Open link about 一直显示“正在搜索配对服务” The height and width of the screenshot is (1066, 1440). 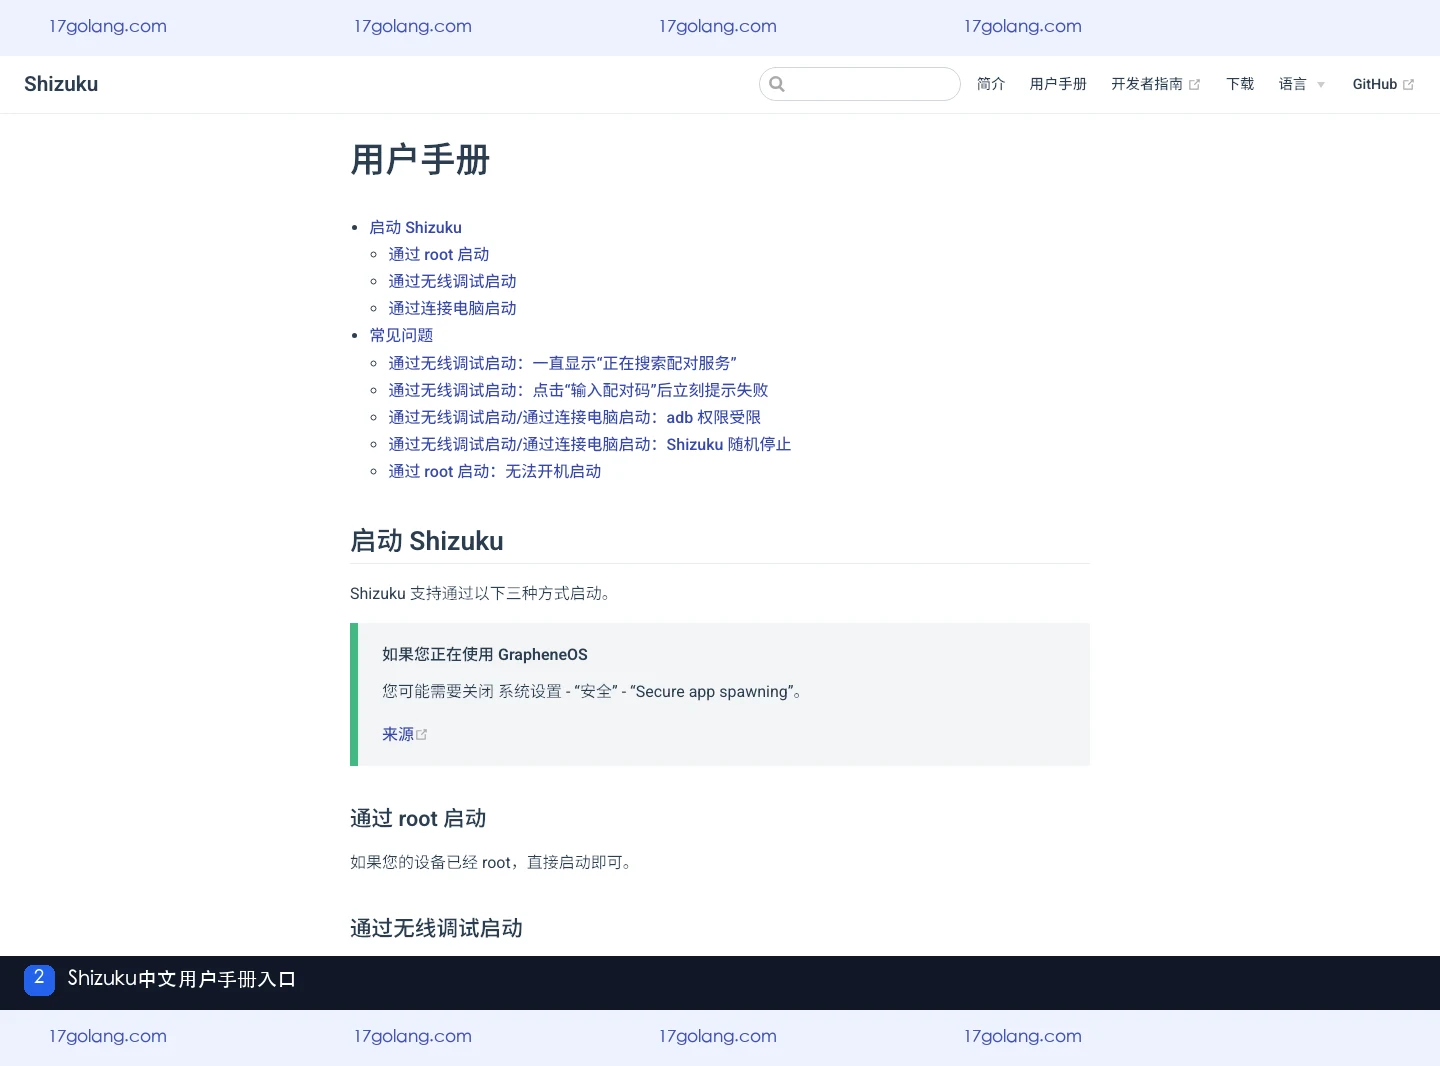click(x=563, y=363)
